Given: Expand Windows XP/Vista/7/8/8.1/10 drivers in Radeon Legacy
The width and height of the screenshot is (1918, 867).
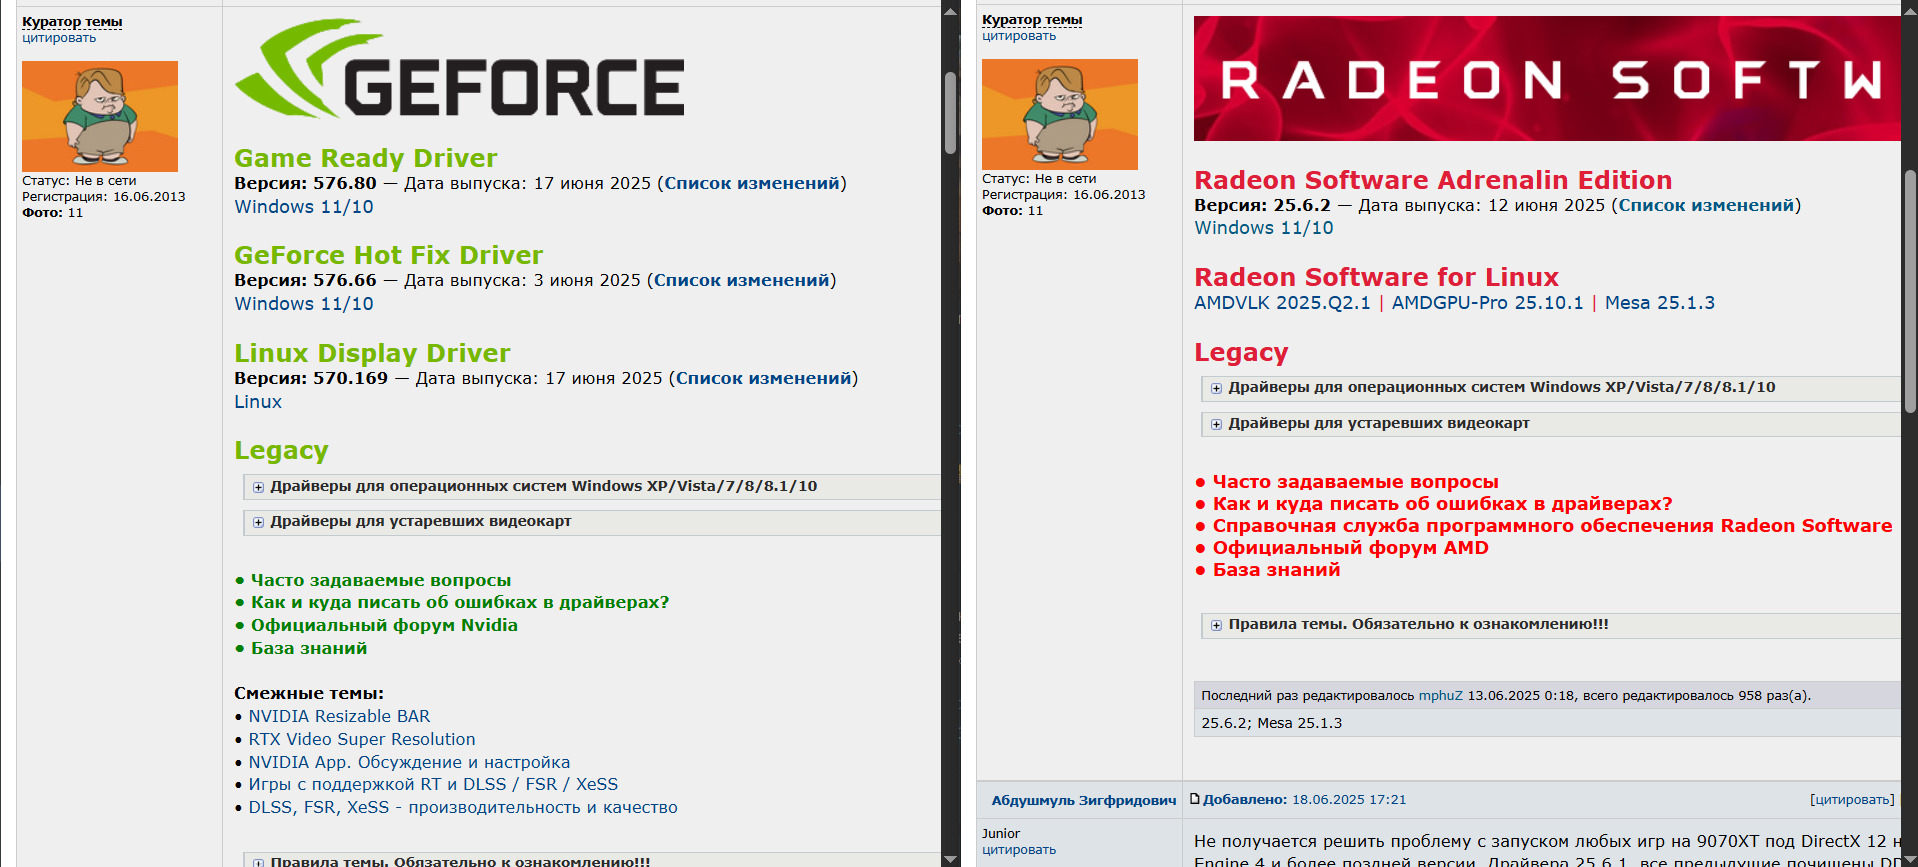Looking at the screenshot, I should [x=1217, y=388].
